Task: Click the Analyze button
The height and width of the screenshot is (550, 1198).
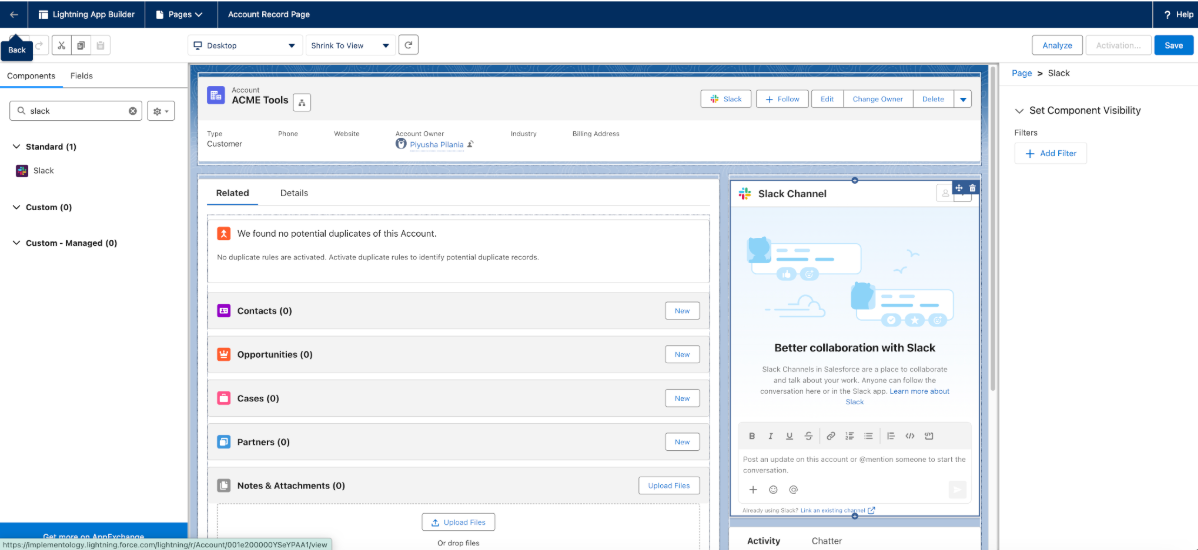Action: click(x=1057, y=45)
